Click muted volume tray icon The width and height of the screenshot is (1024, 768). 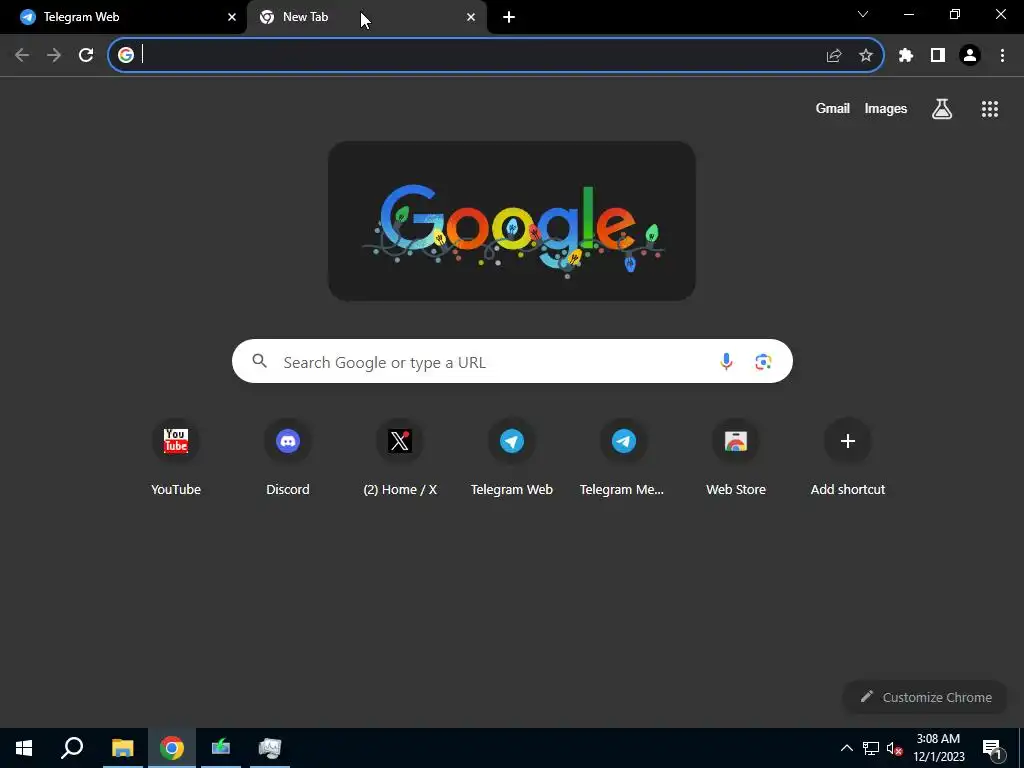click(x=894, y=748)
